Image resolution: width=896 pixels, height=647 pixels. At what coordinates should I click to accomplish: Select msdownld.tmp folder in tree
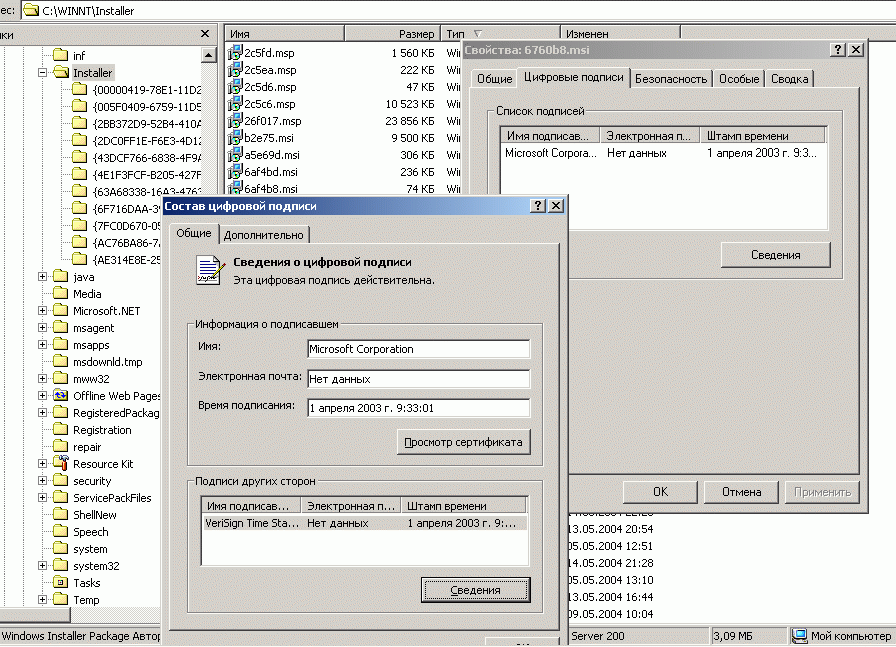[x=107, y=362]
